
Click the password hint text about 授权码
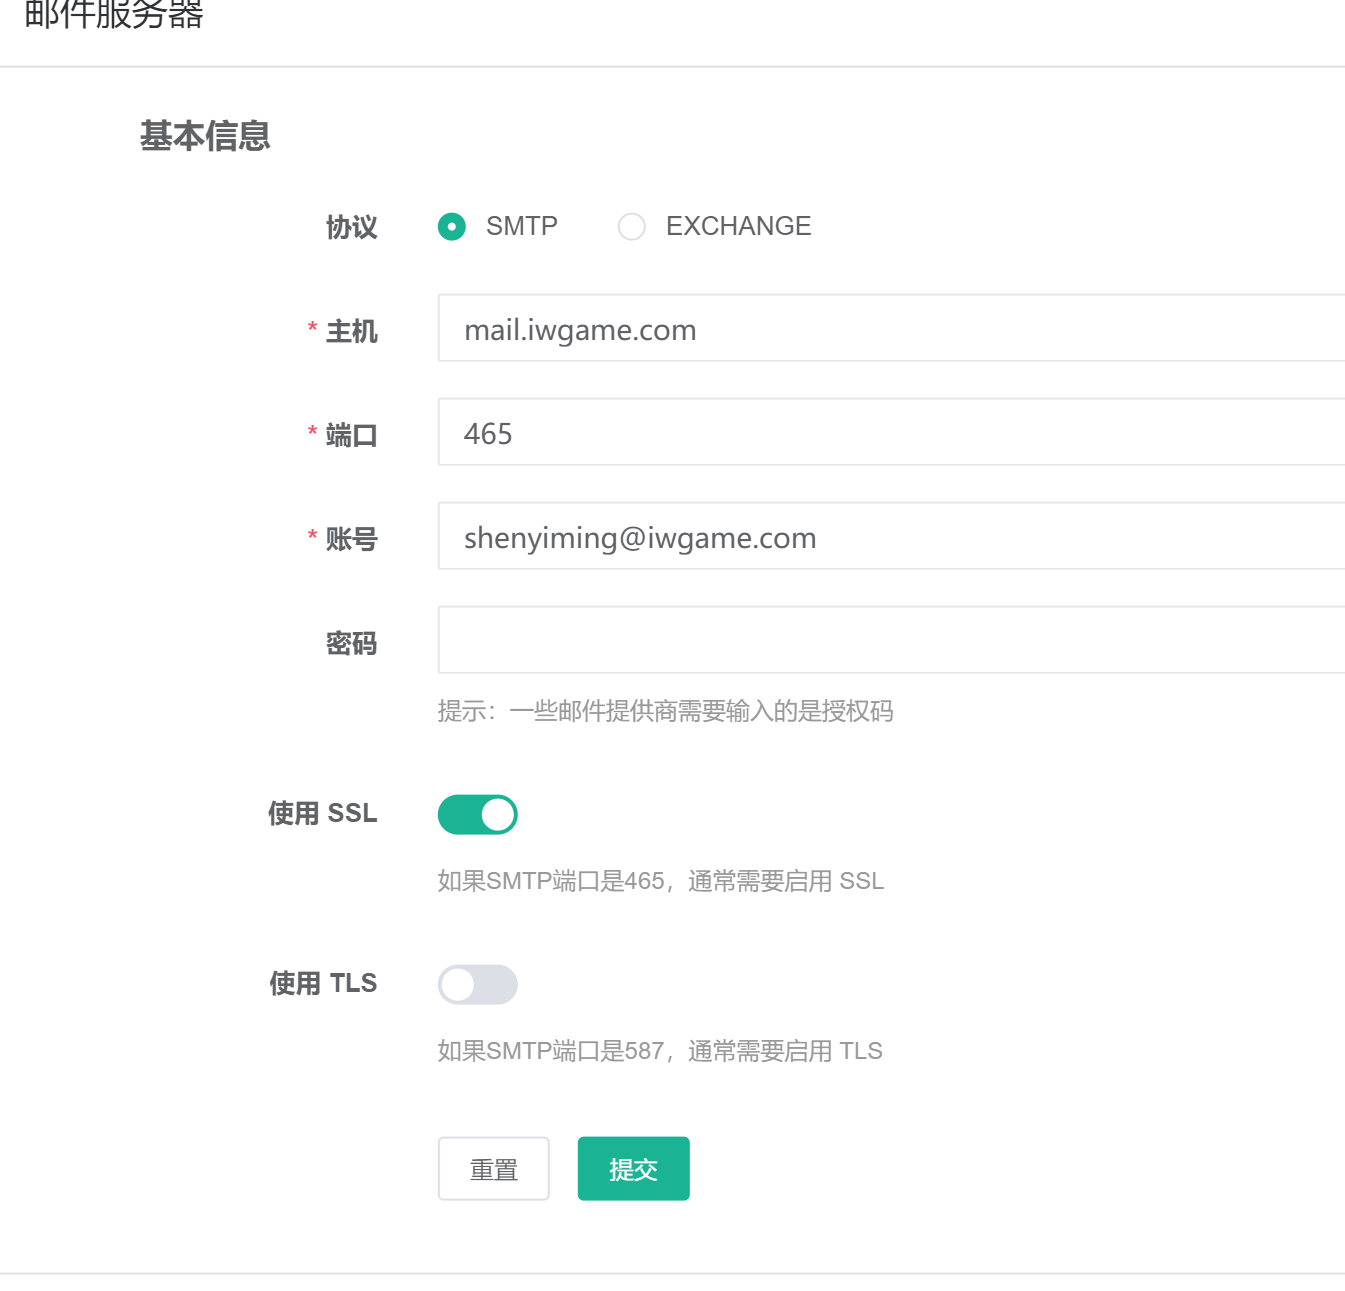pyautogui.click(x=665, y=711)
